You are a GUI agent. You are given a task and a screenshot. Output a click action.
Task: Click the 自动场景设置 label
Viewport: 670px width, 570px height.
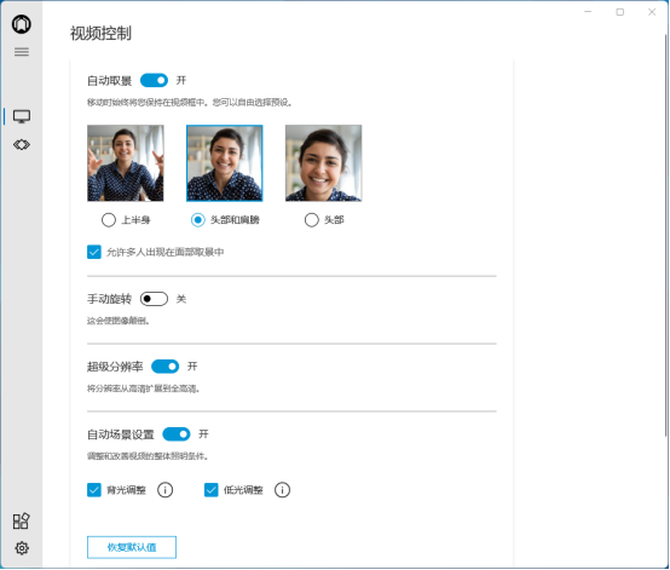[x=120, y=435]
